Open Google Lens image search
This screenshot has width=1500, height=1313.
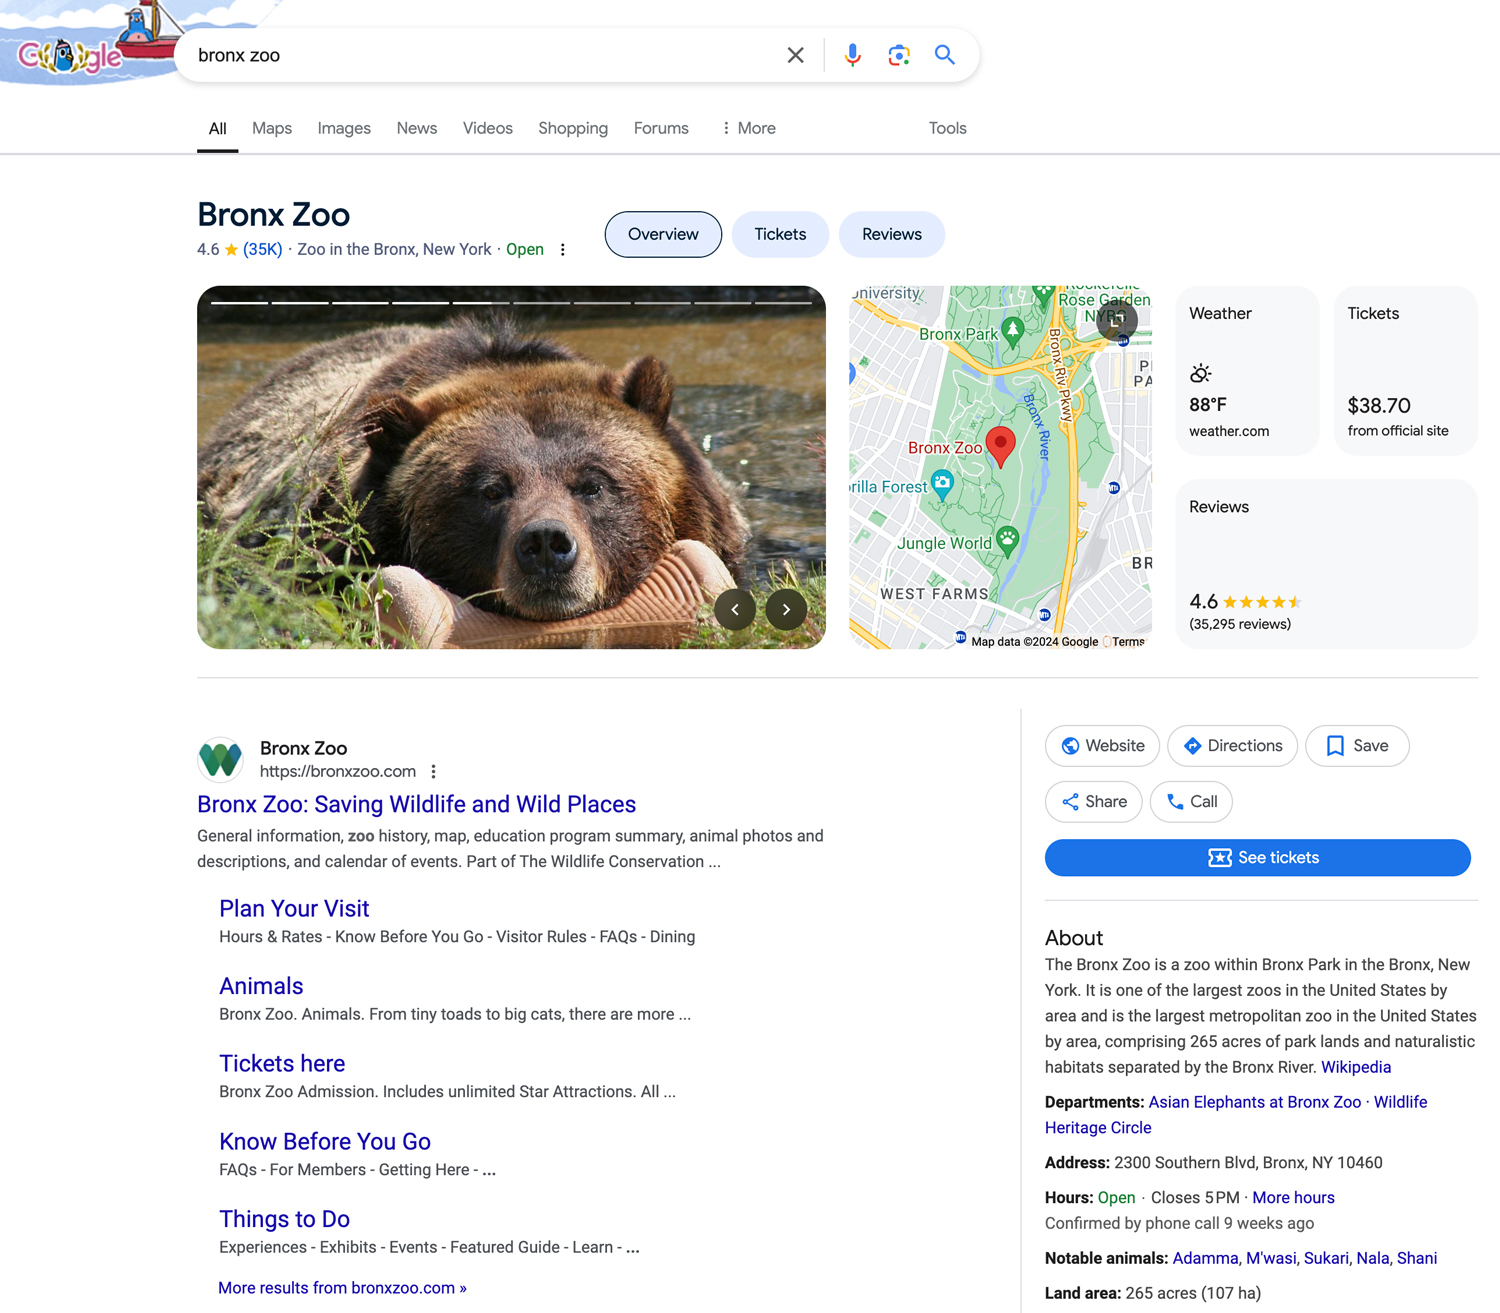[x=898, y=55]
